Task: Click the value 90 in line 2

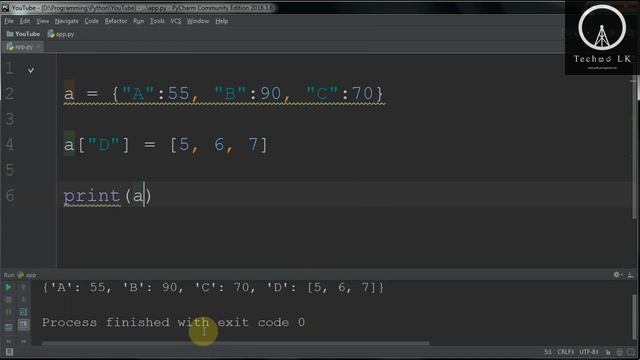Action: pyautogui.click(x=270, y=93)
